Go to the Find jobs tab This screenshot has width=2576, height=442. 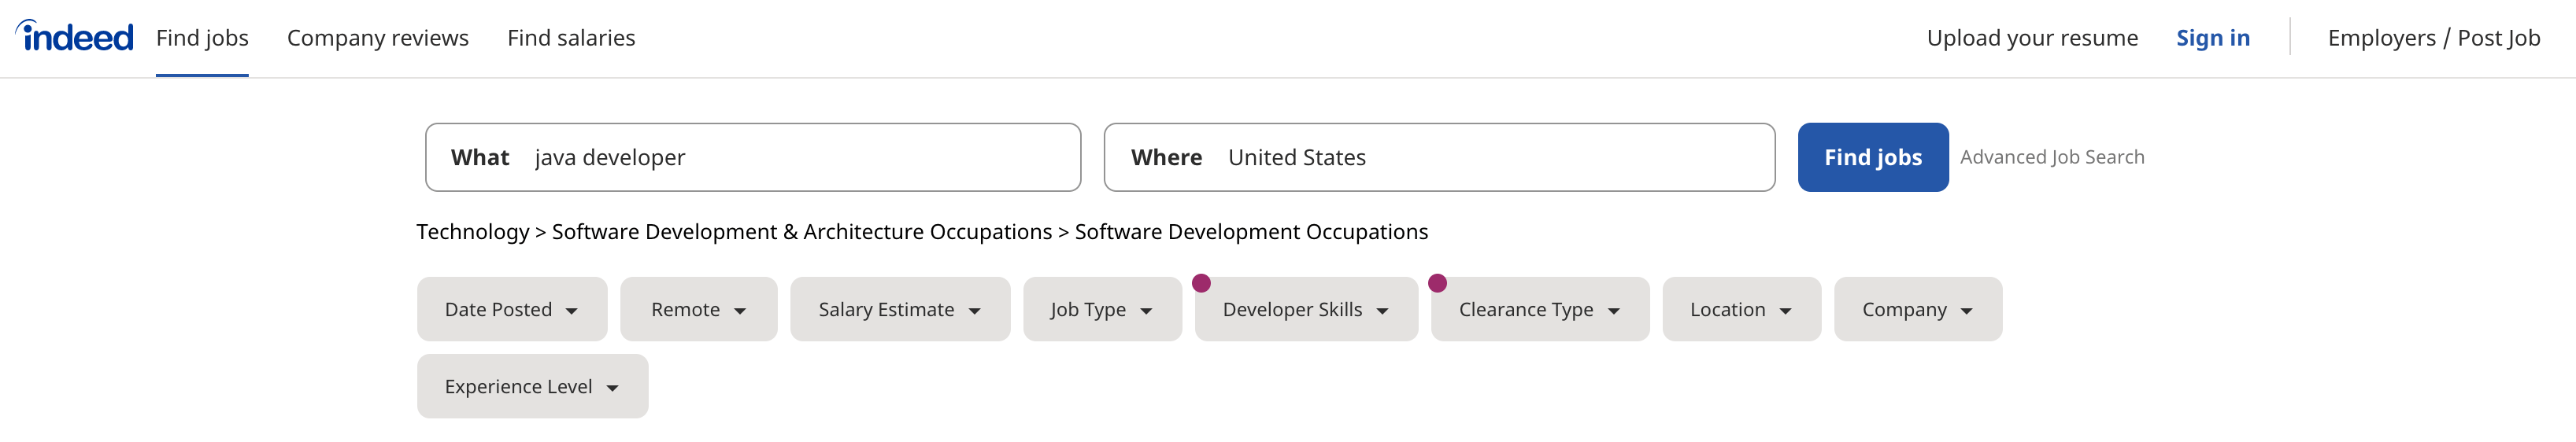(x=202, y=38)
